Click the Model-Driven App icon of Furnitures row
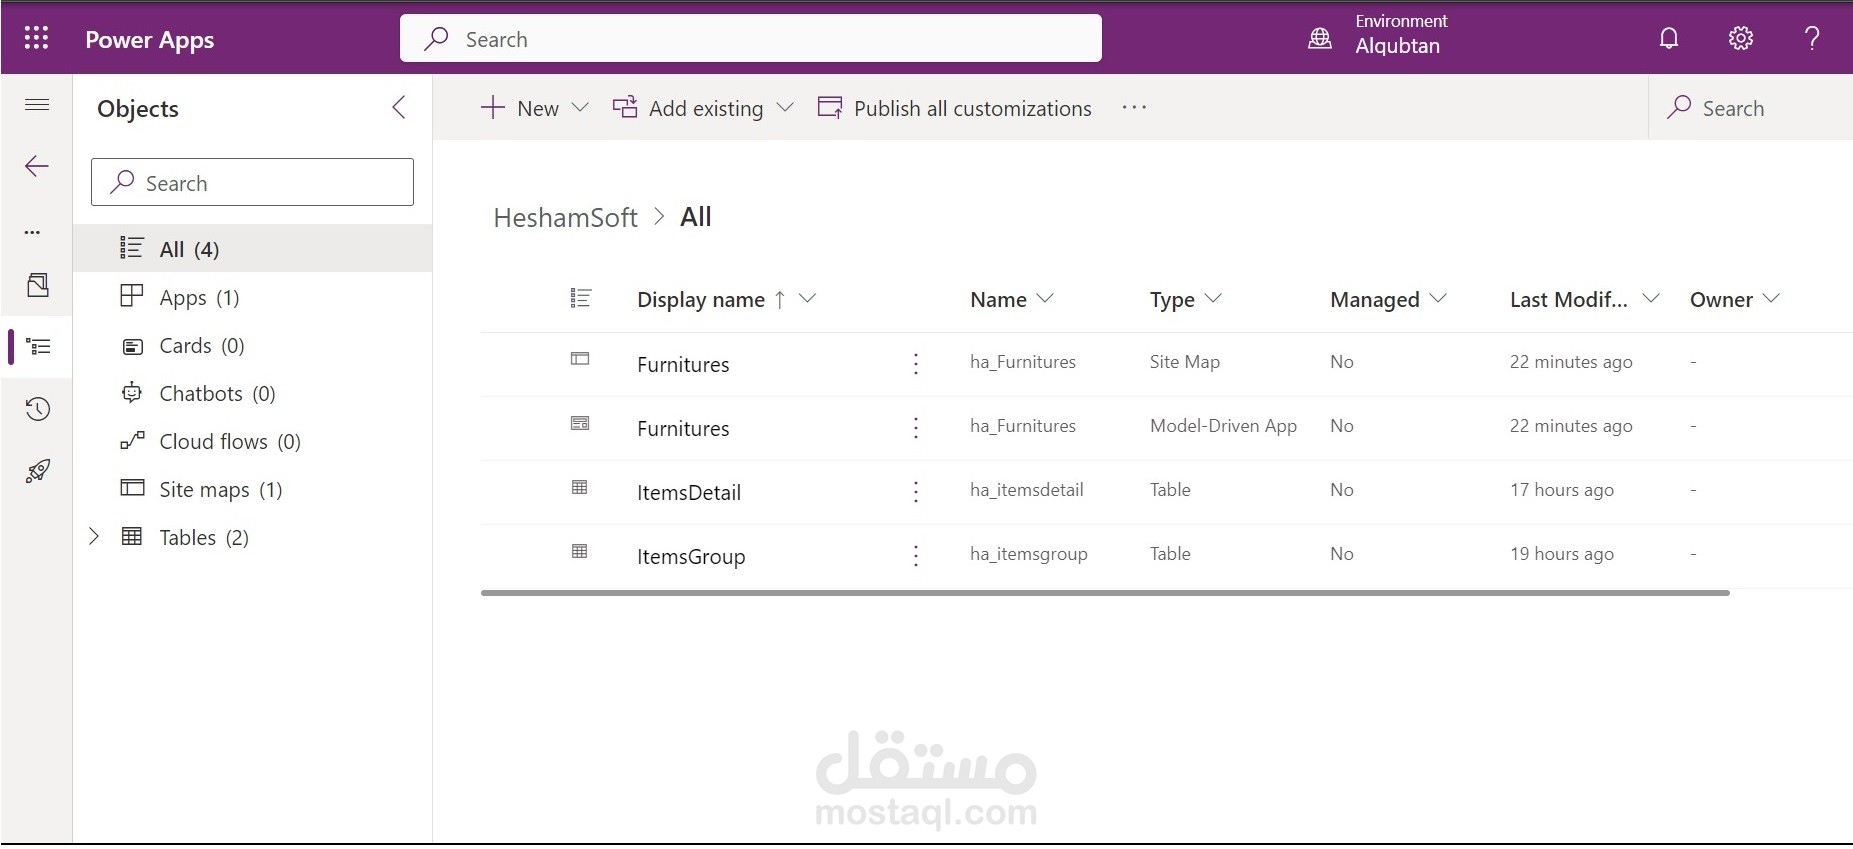Screen dimensions: 1853x849 point(580,423)
